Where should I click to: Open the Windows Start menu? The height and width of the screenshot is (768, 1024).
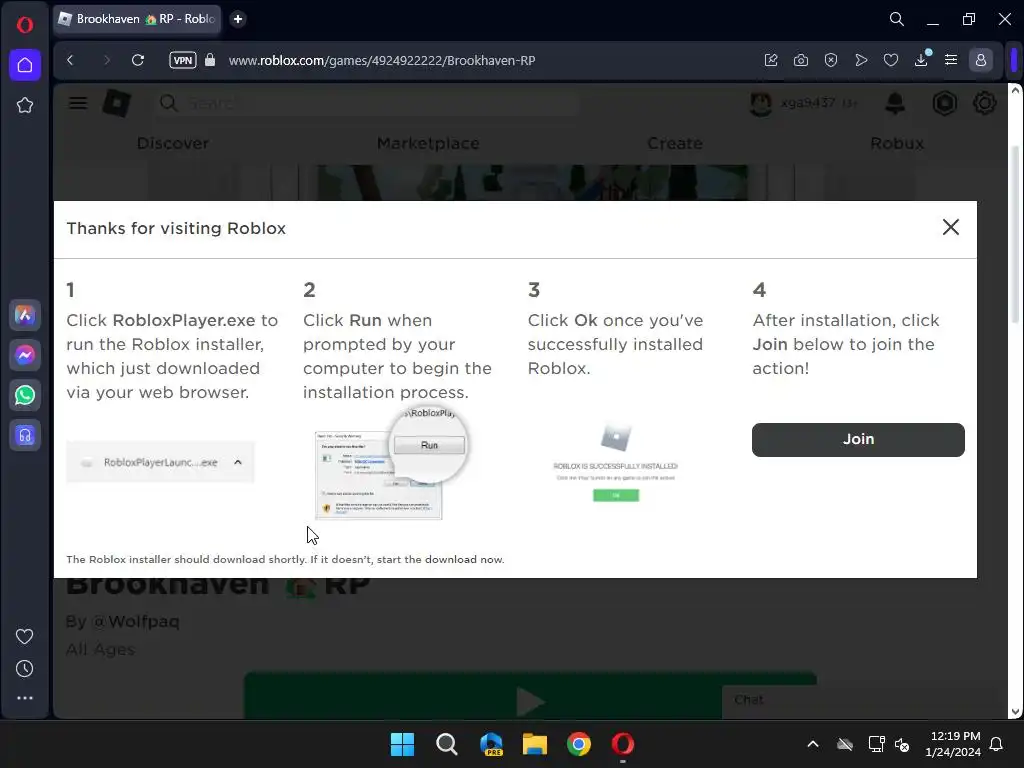[402, 744]
